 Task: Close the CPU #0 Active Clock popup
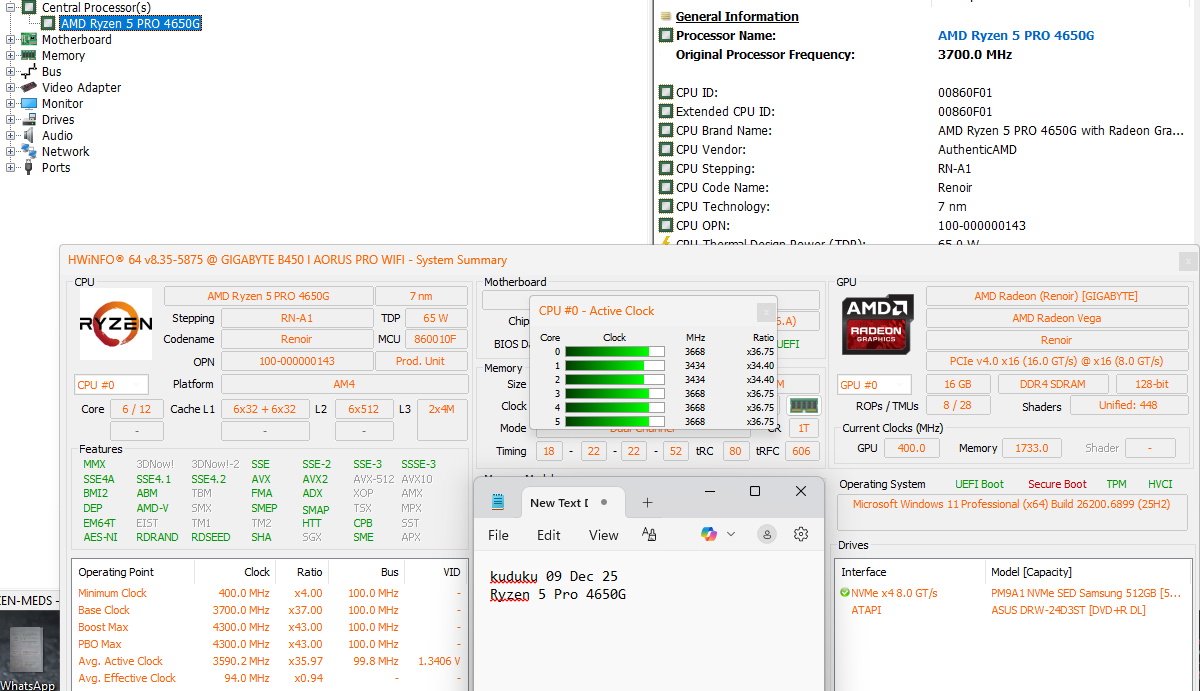765,311
